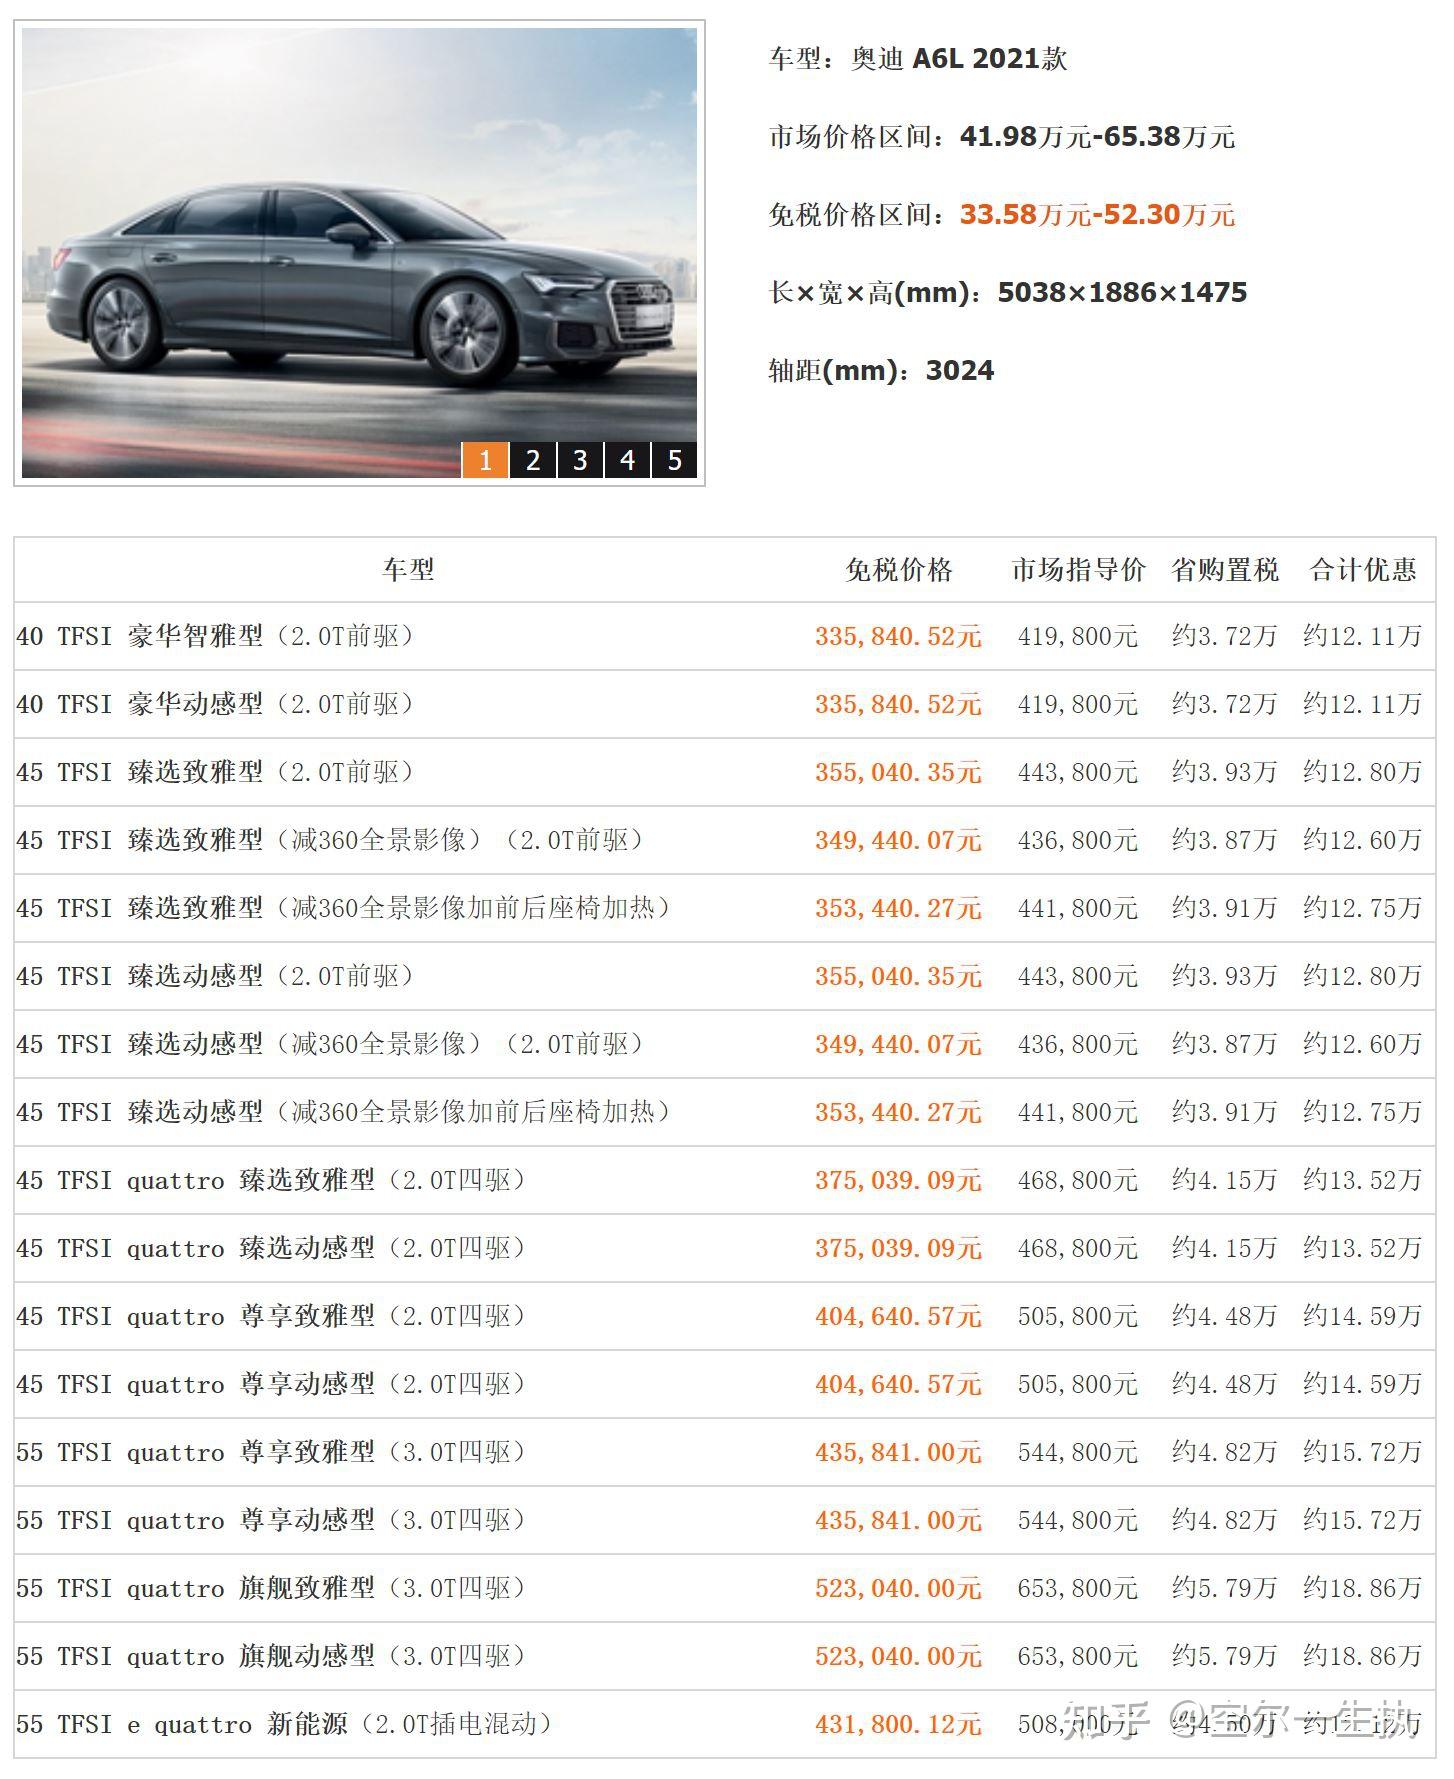Viewport: 1454px width, 1779px height.
Task: Select 55 TFSI quattro 旗舰致雅型 model name
Action: (271, 1588)
